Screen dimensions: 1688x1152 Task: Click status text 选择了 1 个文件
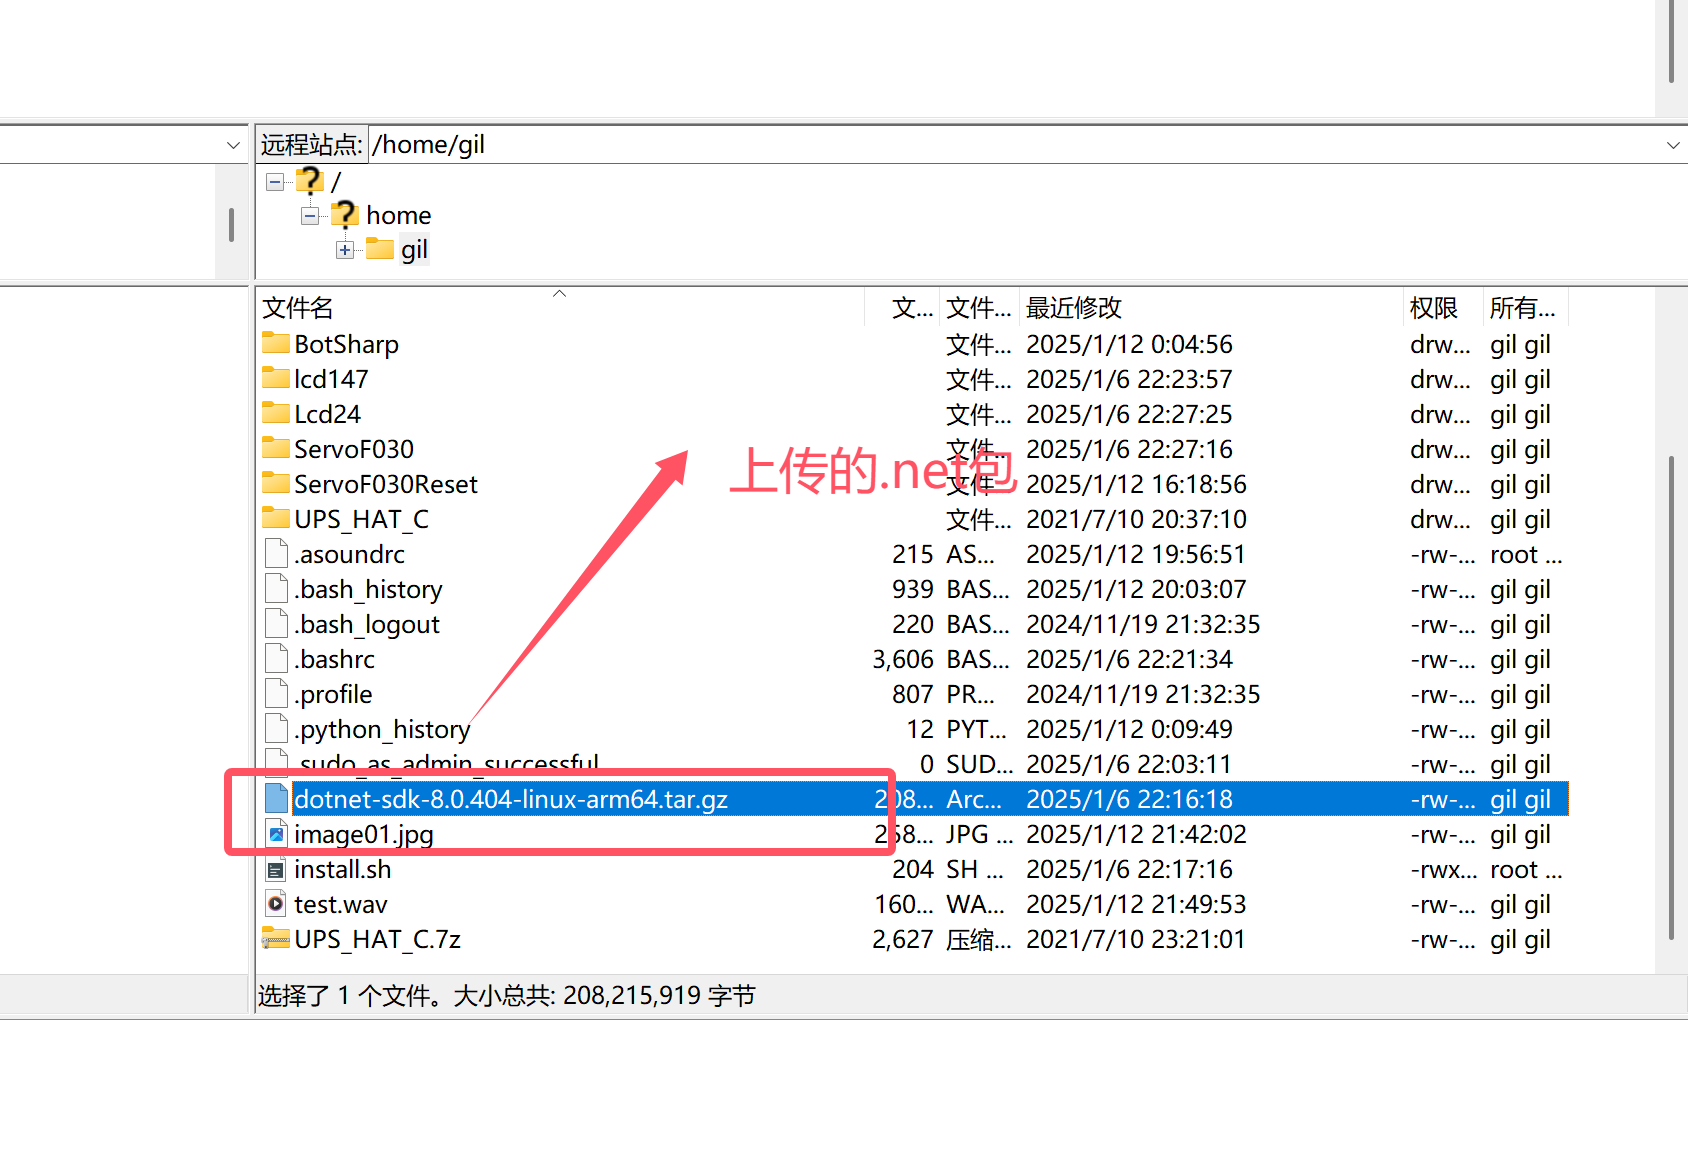[x=347, y=995]
